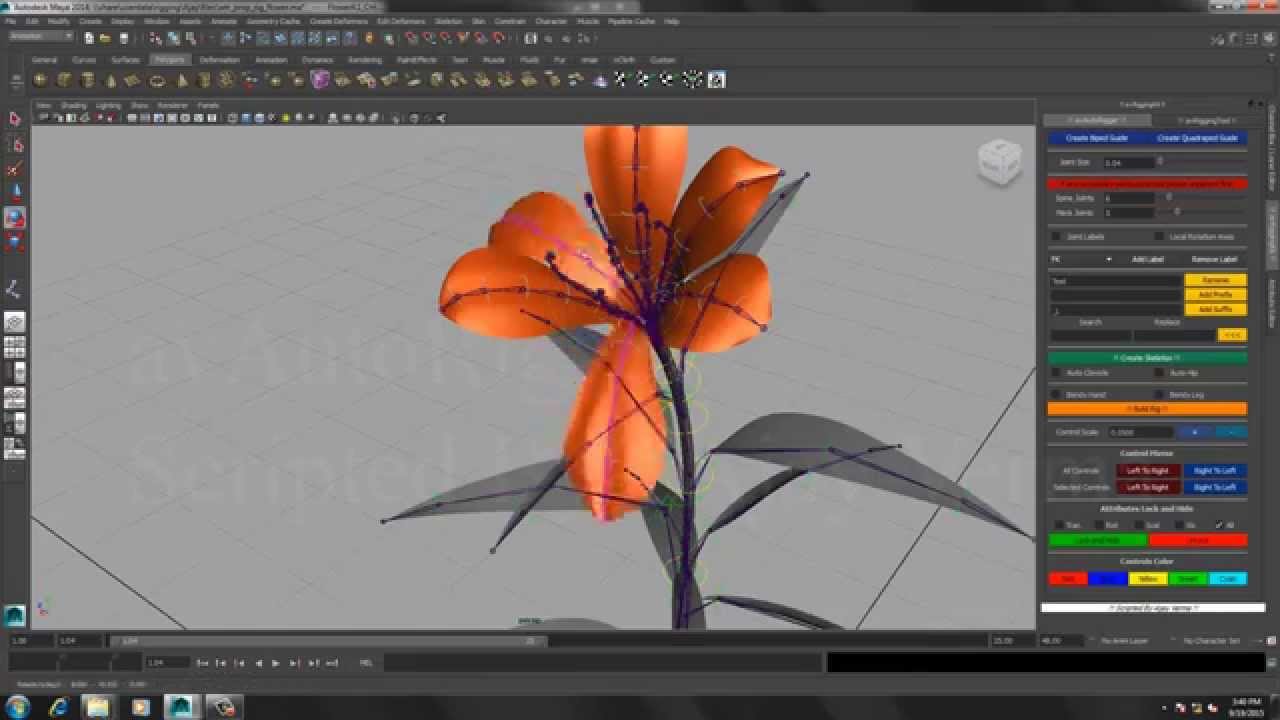This screenshot has width=1280, height=720.
Task: Open the FK label type dropdown
Action: click(1081, 259)
